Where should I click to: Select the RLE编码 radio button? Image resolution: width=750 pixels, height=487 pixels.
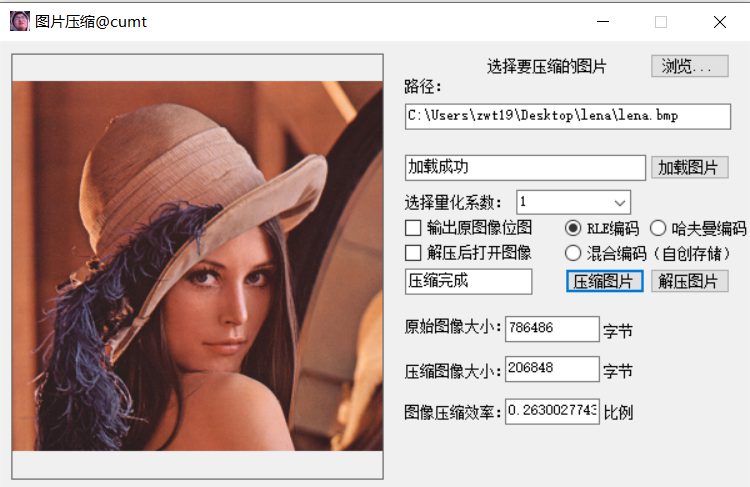pyautogui.click(x=573, y=228)
